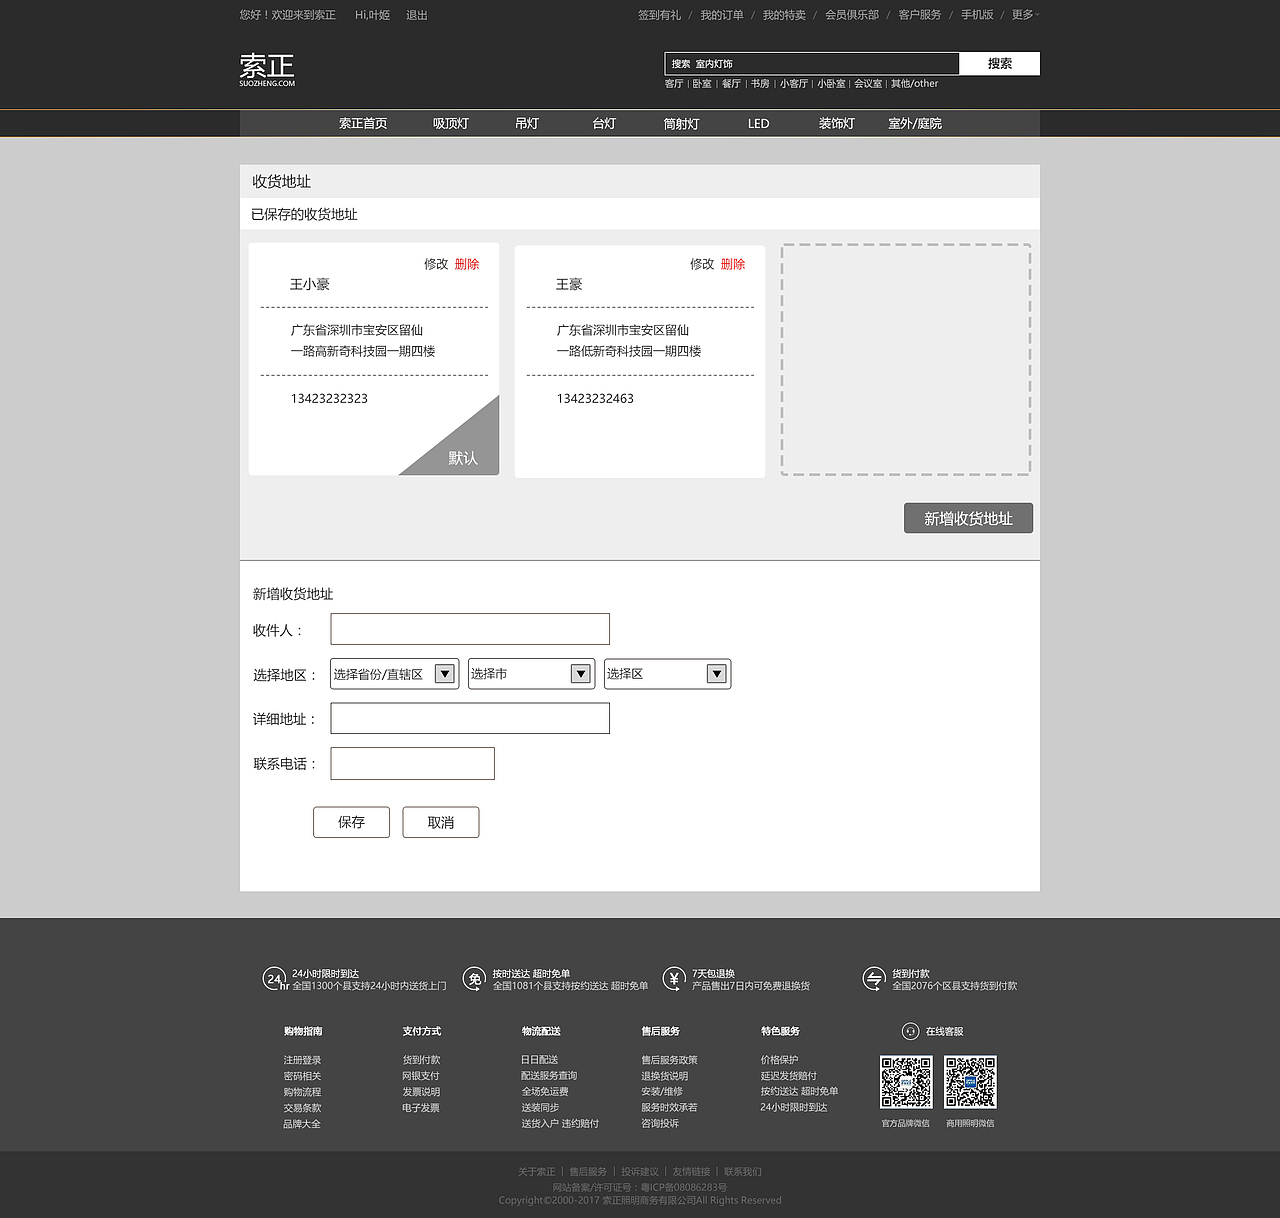The image size is (1280, 1218).
Task: Open the 装饰灯 navigation category
Action: pyautogui.click(x=837, y=124)
